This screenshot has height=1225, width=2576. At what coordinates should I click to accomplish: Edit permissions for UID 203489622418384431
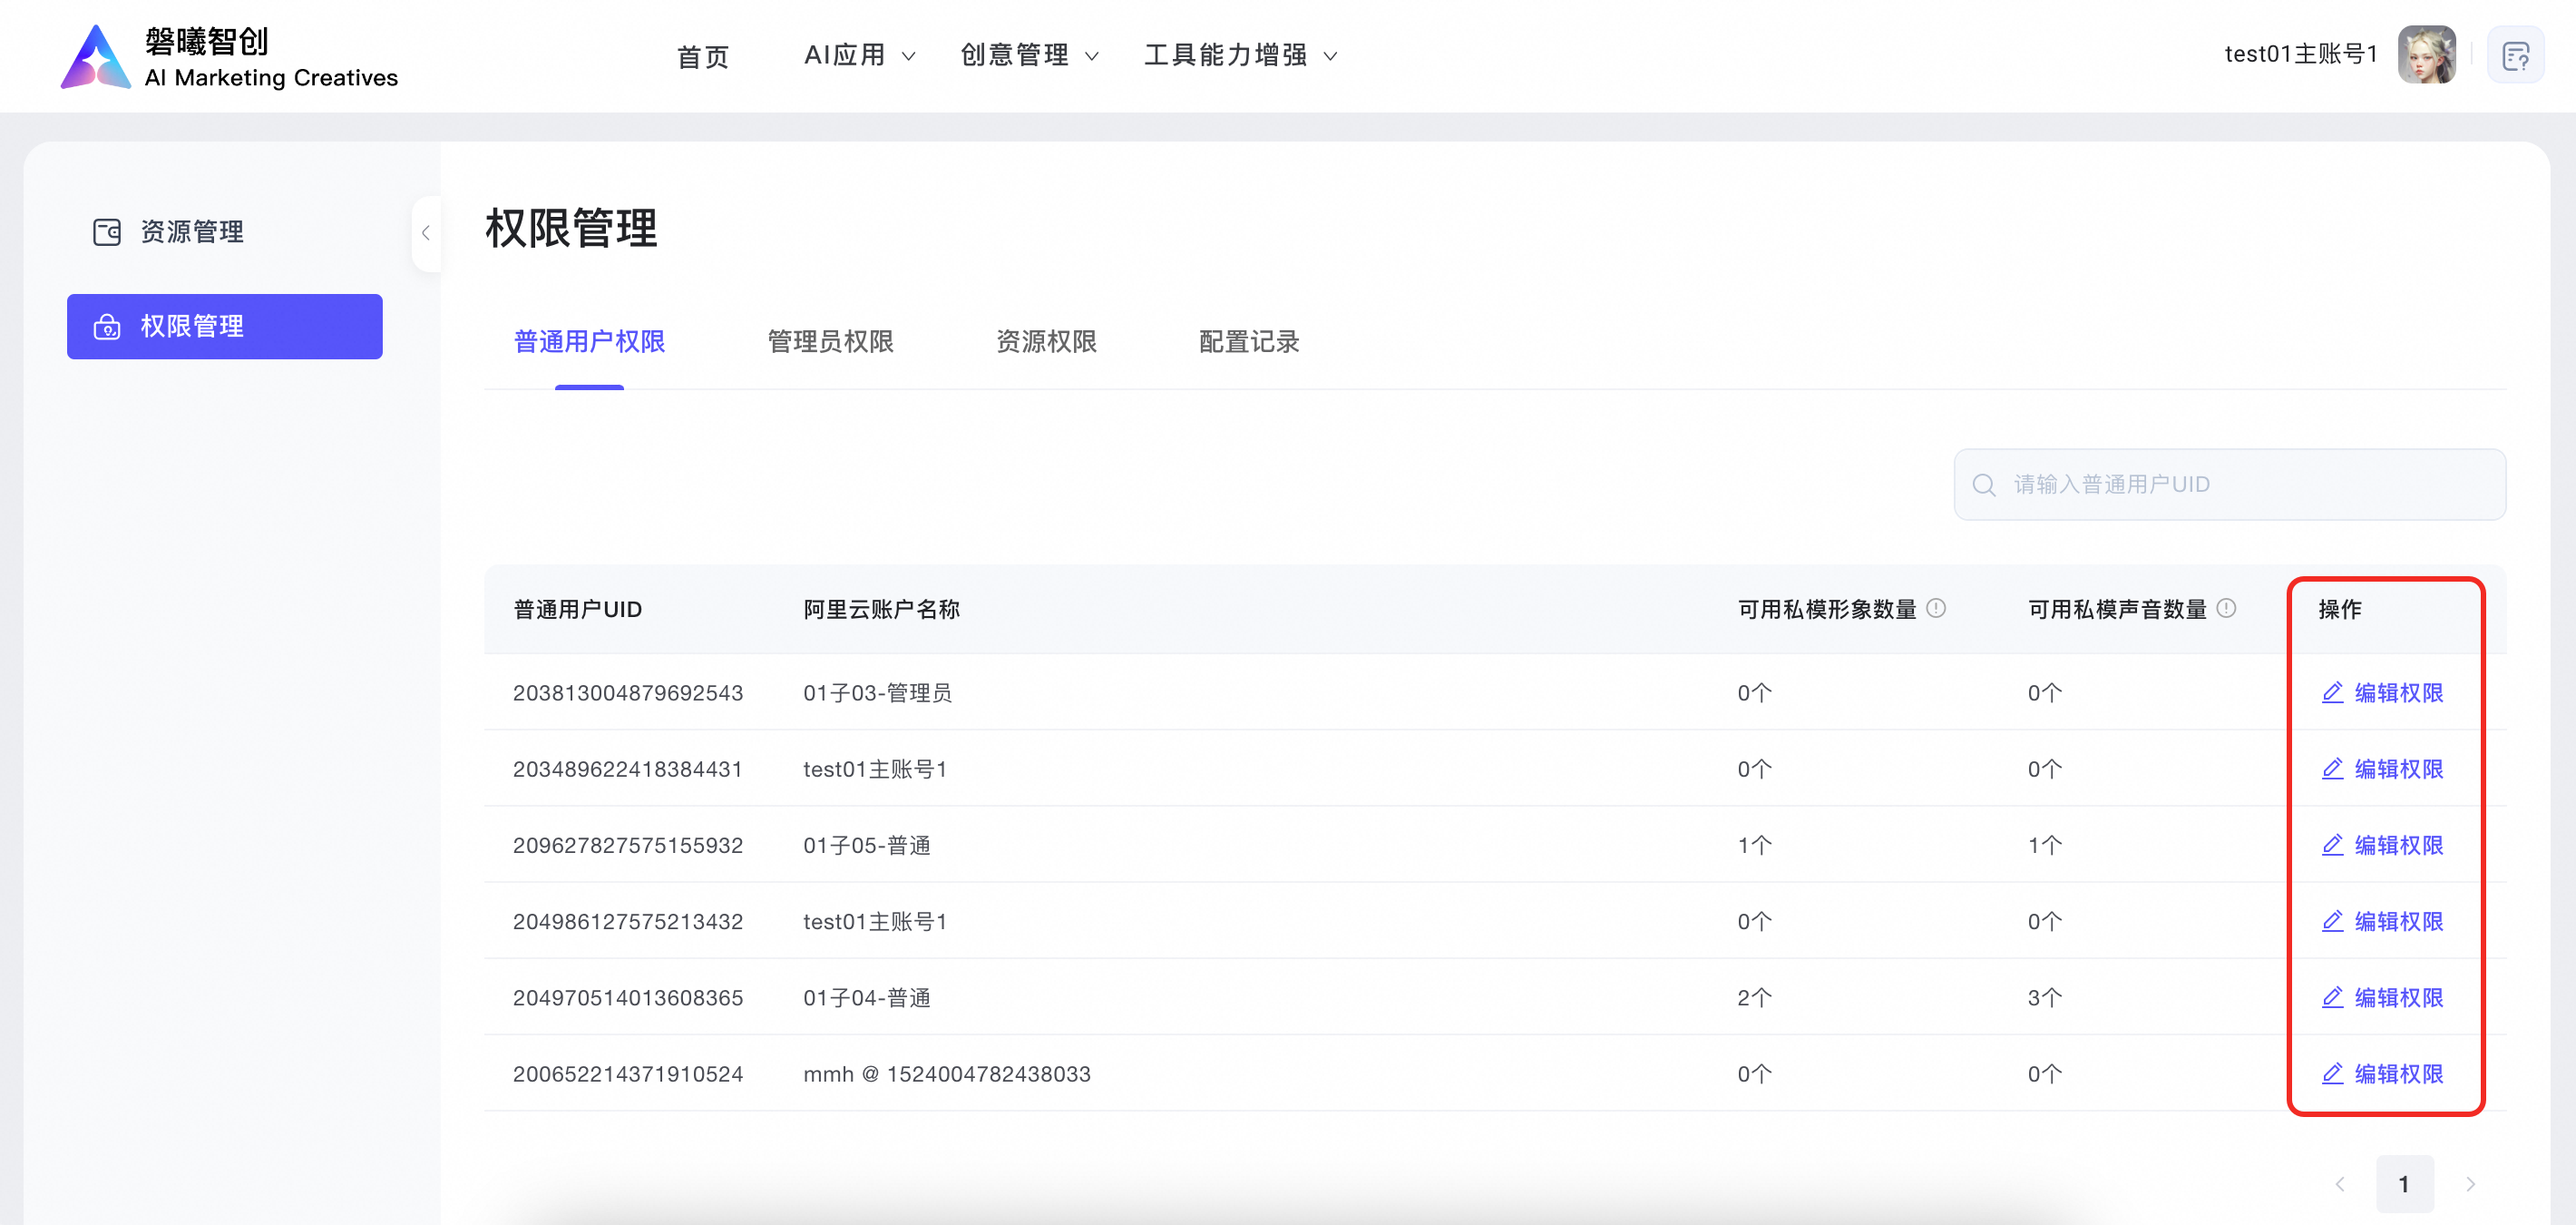[2381, 769]
